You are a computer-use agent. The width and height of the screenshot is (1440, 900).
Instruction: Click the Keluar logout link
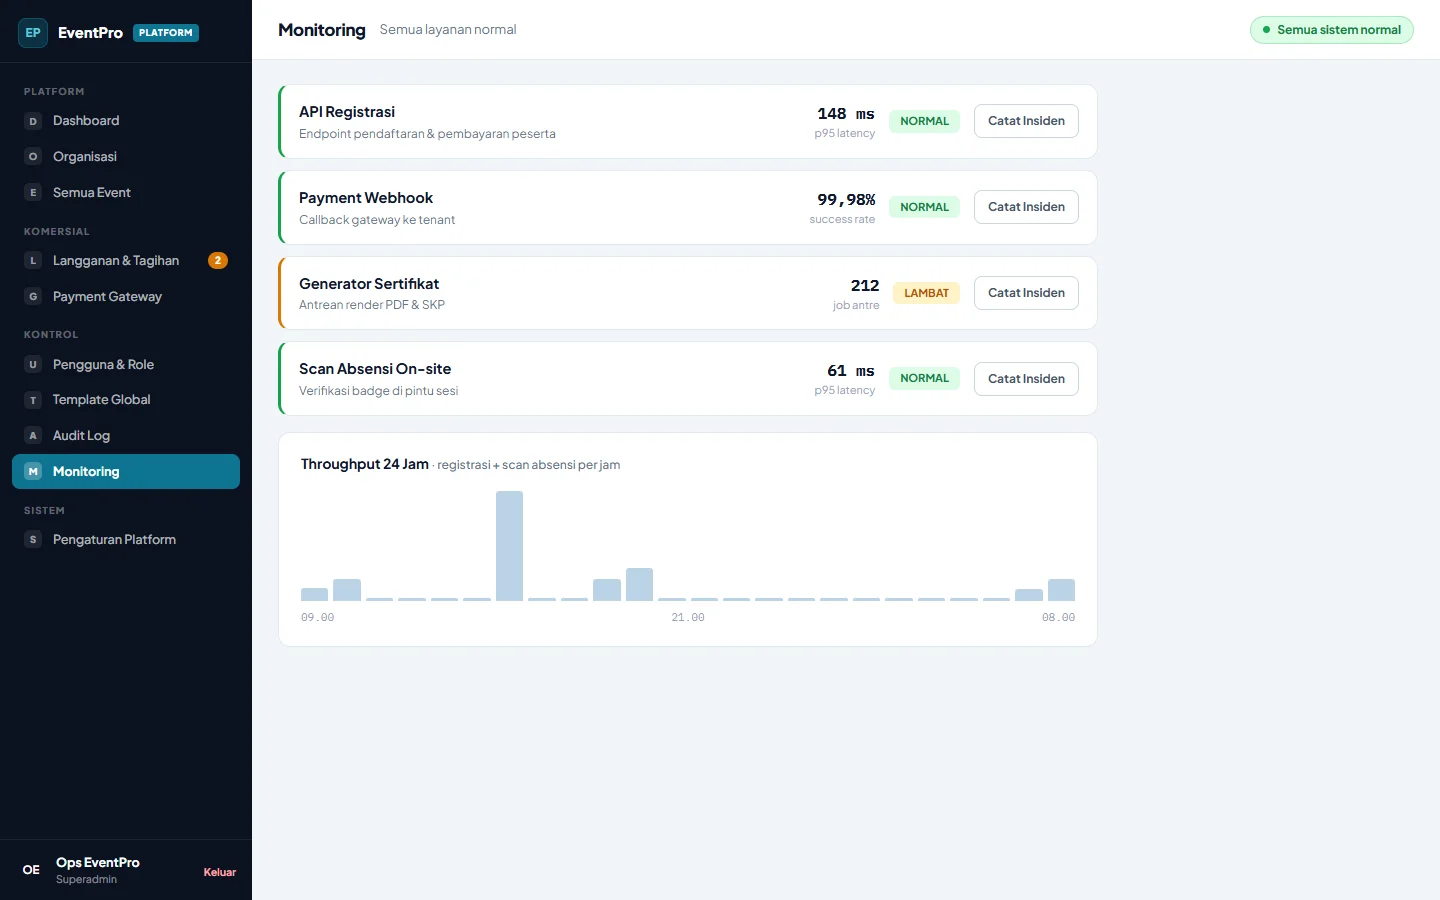(220, 872)
